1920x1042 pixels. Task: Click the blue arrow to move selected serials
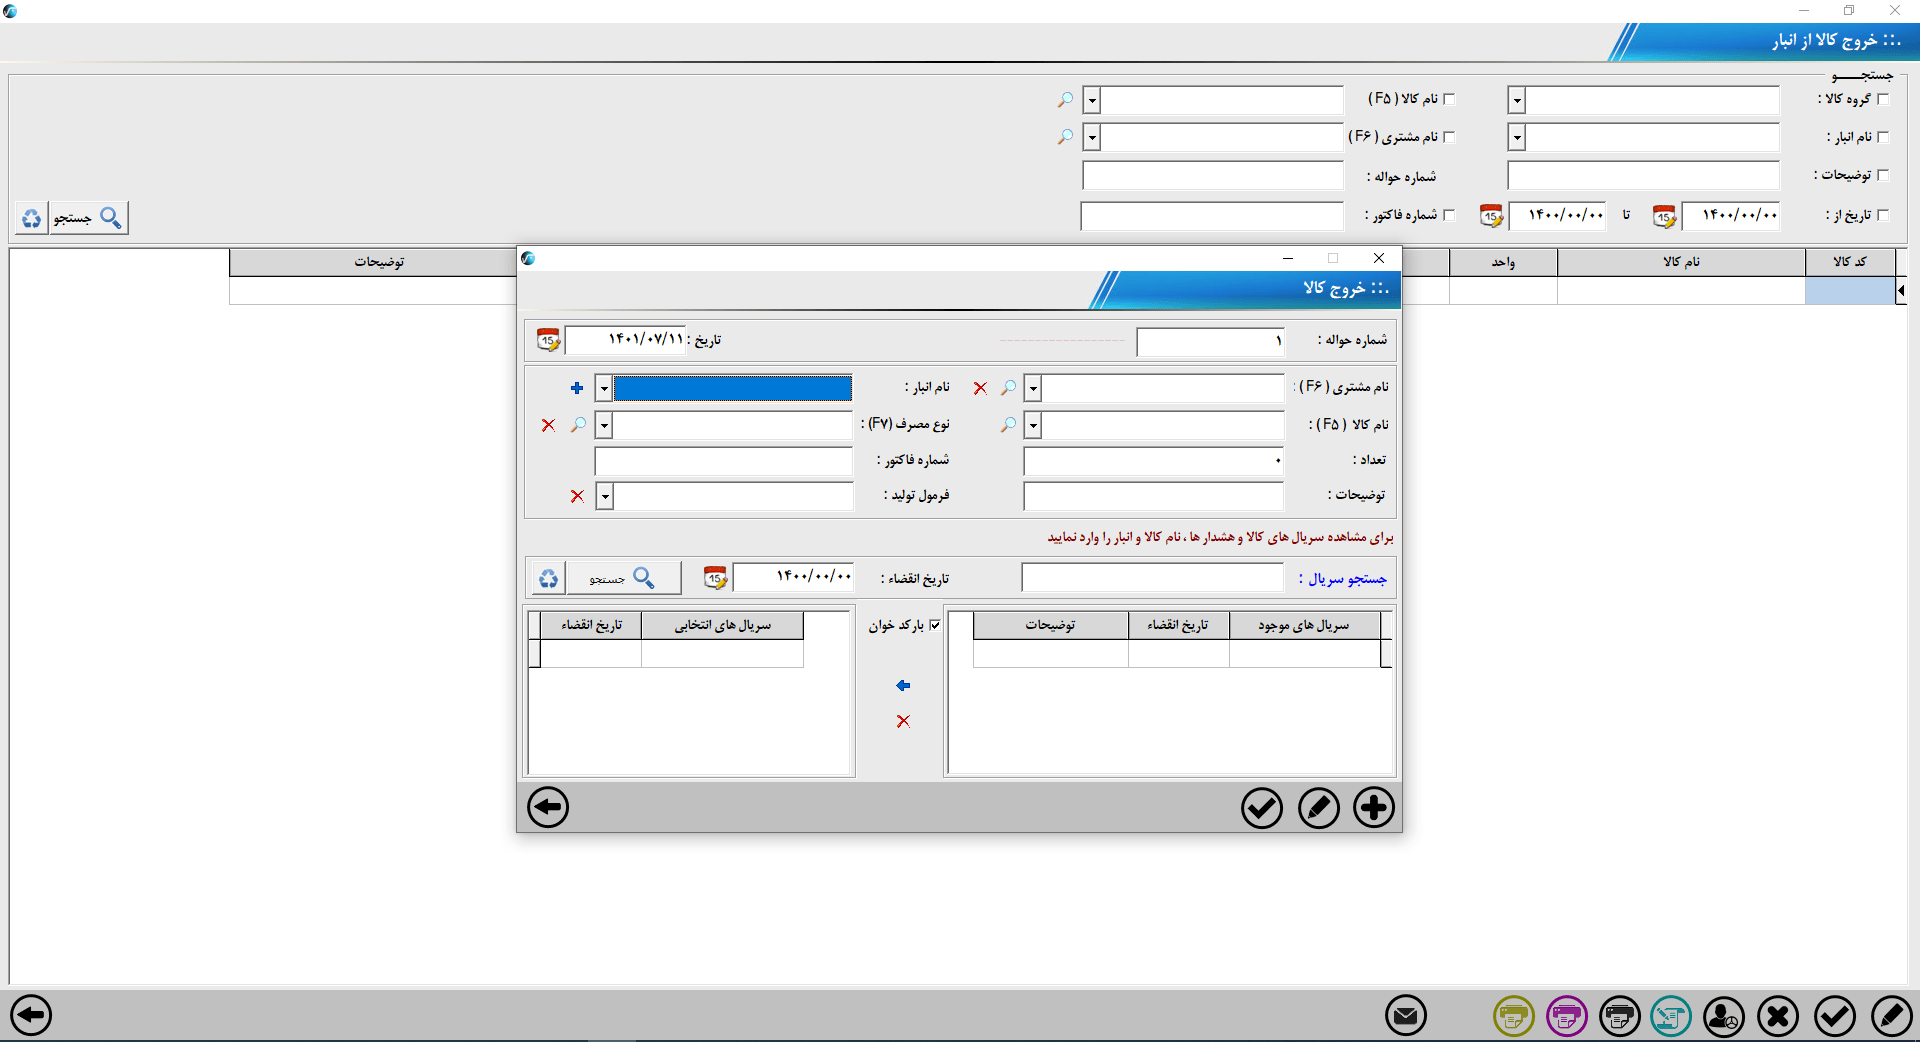[x=902, y=686]
